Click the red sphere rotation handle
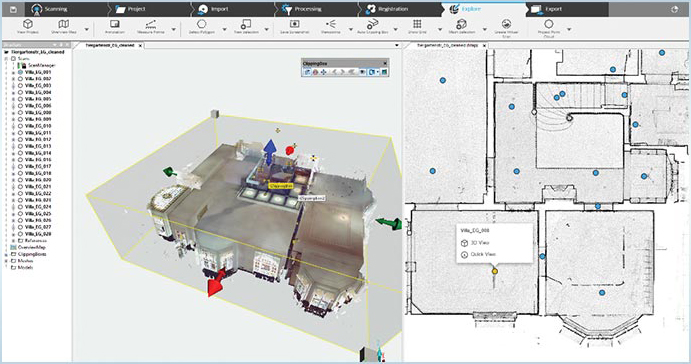Screen dimensions: 691x364 point(290,150)
